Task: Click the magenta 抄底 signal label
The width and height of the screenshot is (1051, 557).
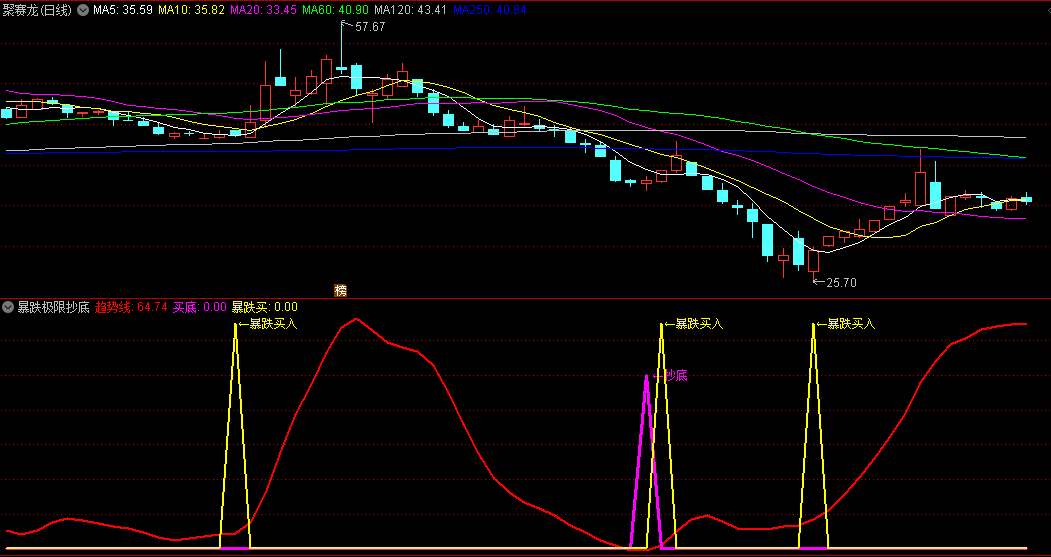Action: 673,376
